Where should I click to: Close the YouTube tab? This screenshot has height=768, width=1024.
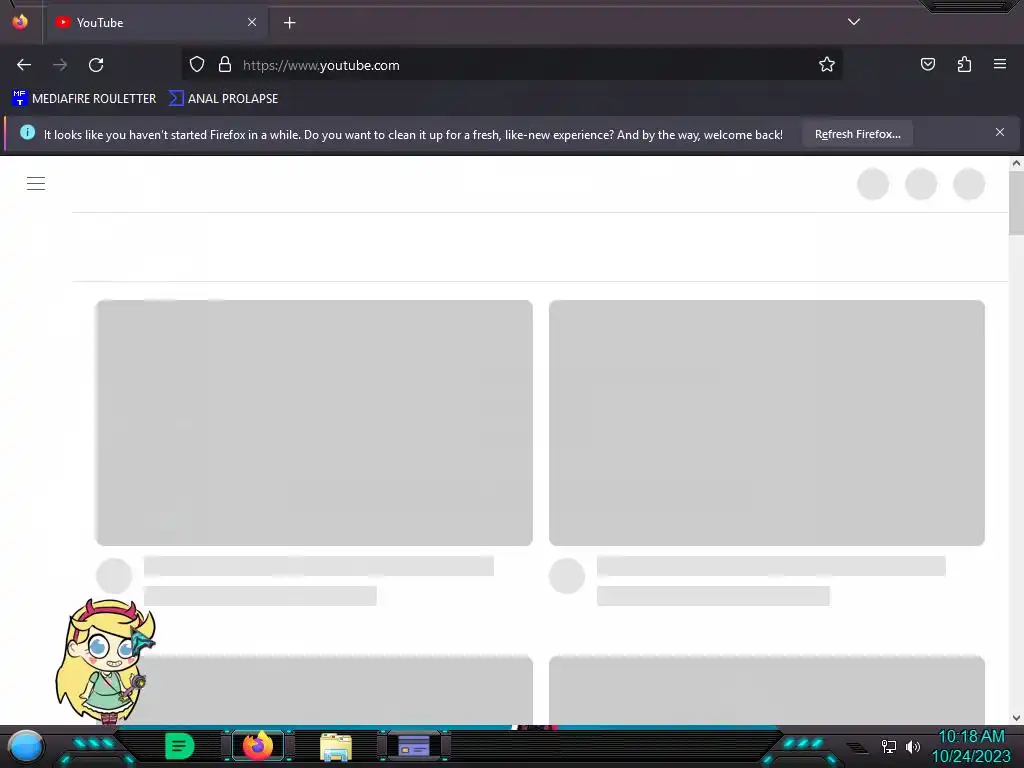[252, 22]
